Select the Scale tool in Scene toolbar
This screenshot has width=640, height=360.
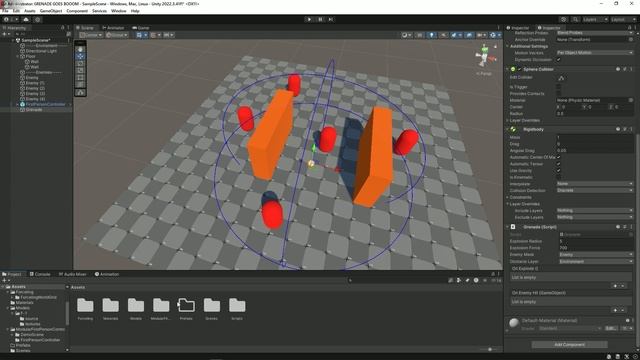pyautogui.click(x=80, y=70)
